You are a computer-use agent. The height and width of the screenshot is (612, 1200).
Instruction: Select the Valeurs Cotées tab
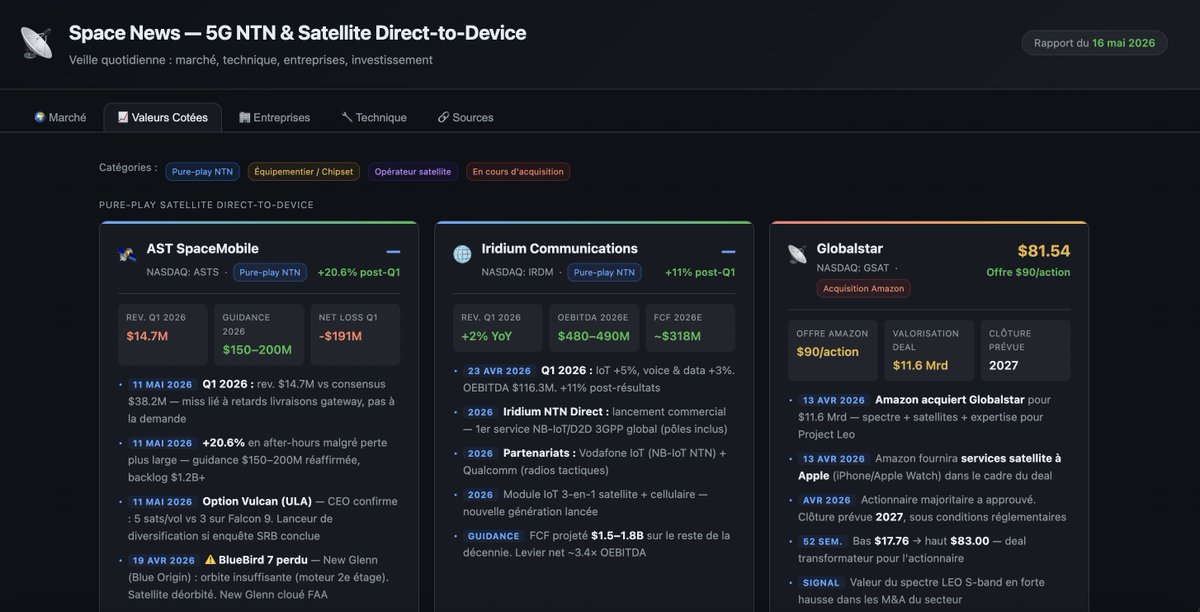[x=162, y=117]
